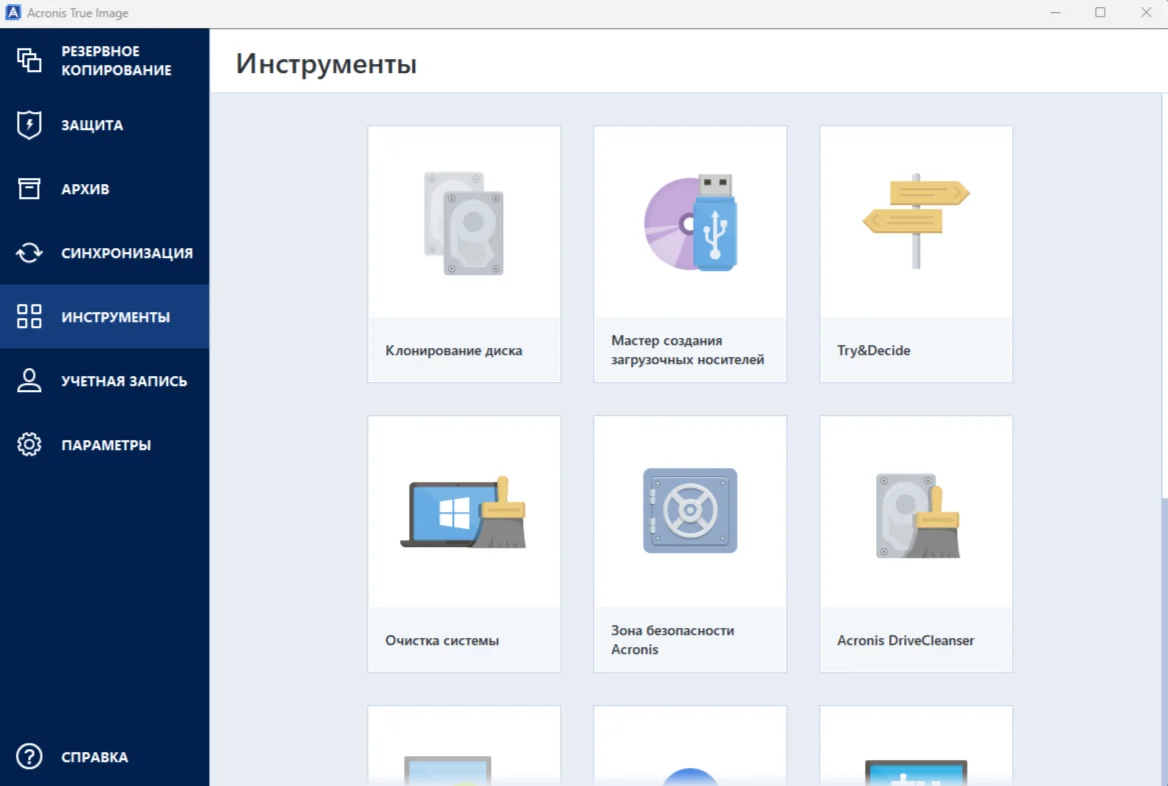Click the DriveCleanser disk brush icon

[x=917, y=515]
